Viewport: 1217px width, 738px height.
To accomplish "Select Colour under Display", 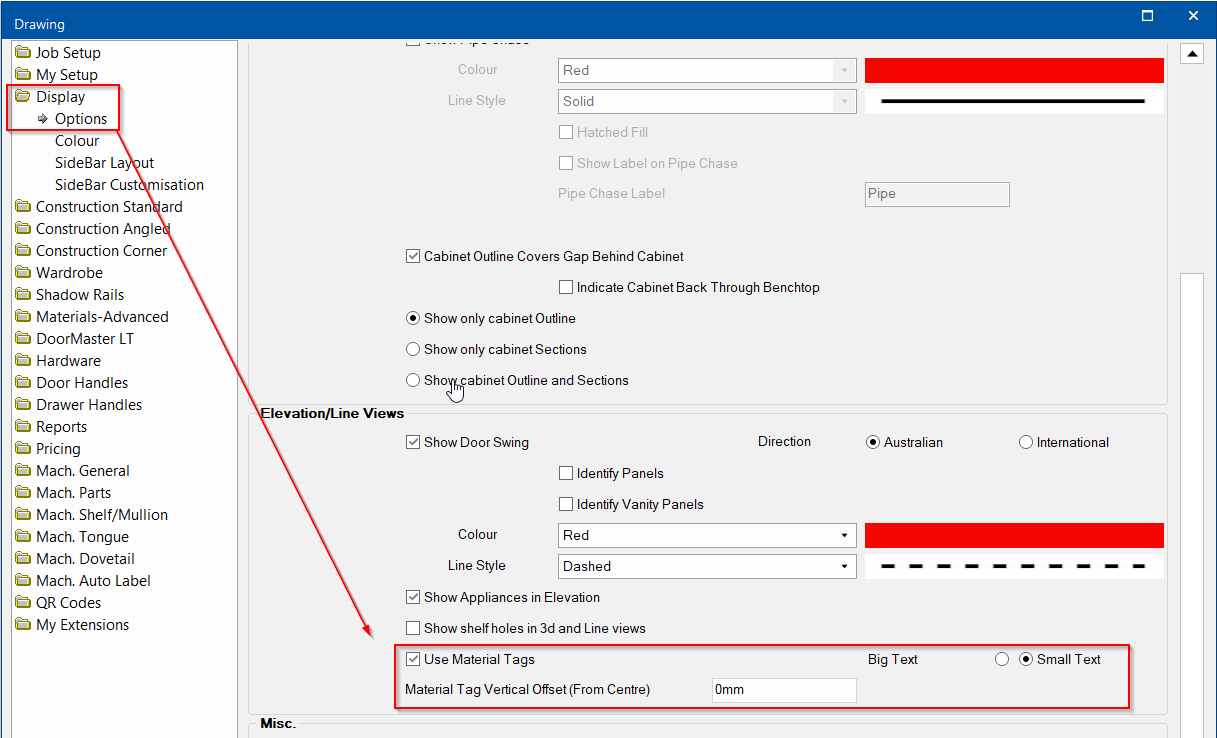I will [77, 141].
